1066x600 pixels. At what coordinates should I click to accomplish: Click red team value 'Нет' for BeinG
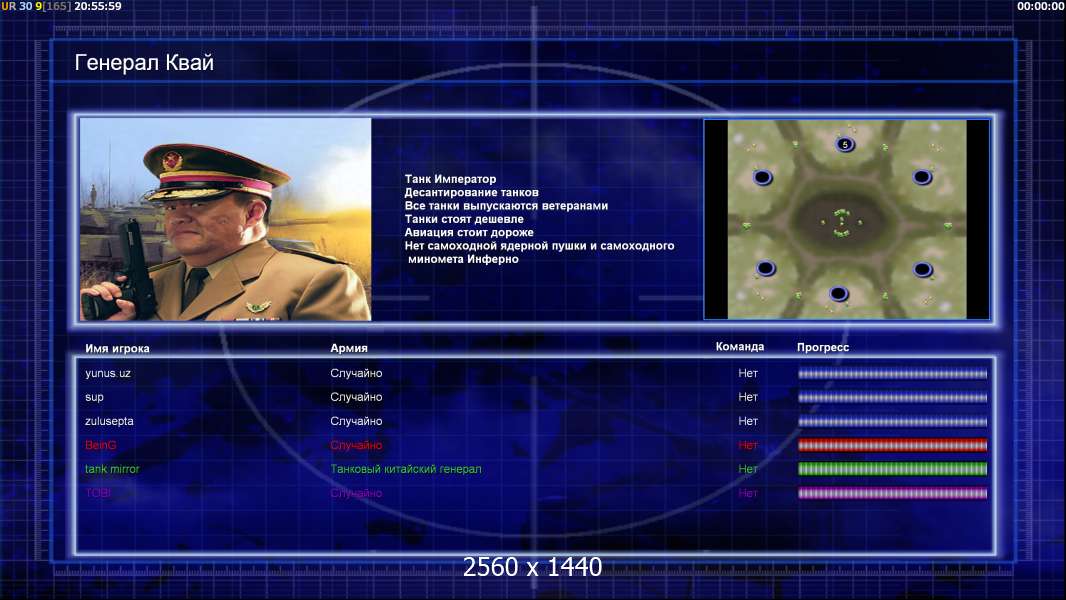(x=748, y=445)
